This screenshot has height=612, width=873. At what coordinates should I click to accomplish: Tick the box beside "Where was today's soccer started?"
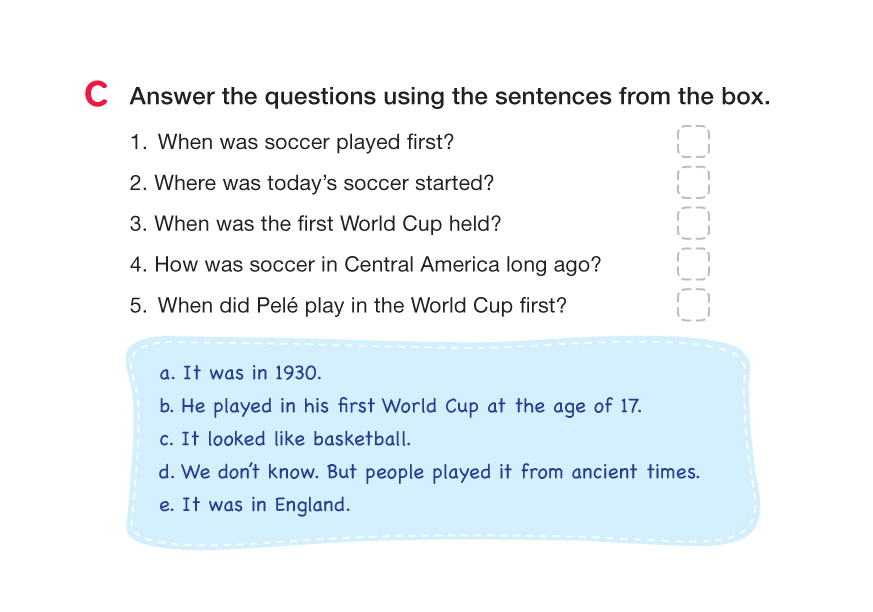(693, 183)
